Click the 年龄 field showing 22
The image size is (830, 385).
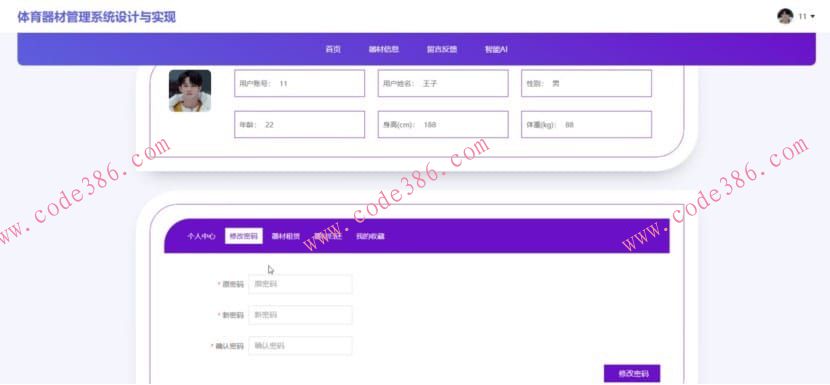300,124
